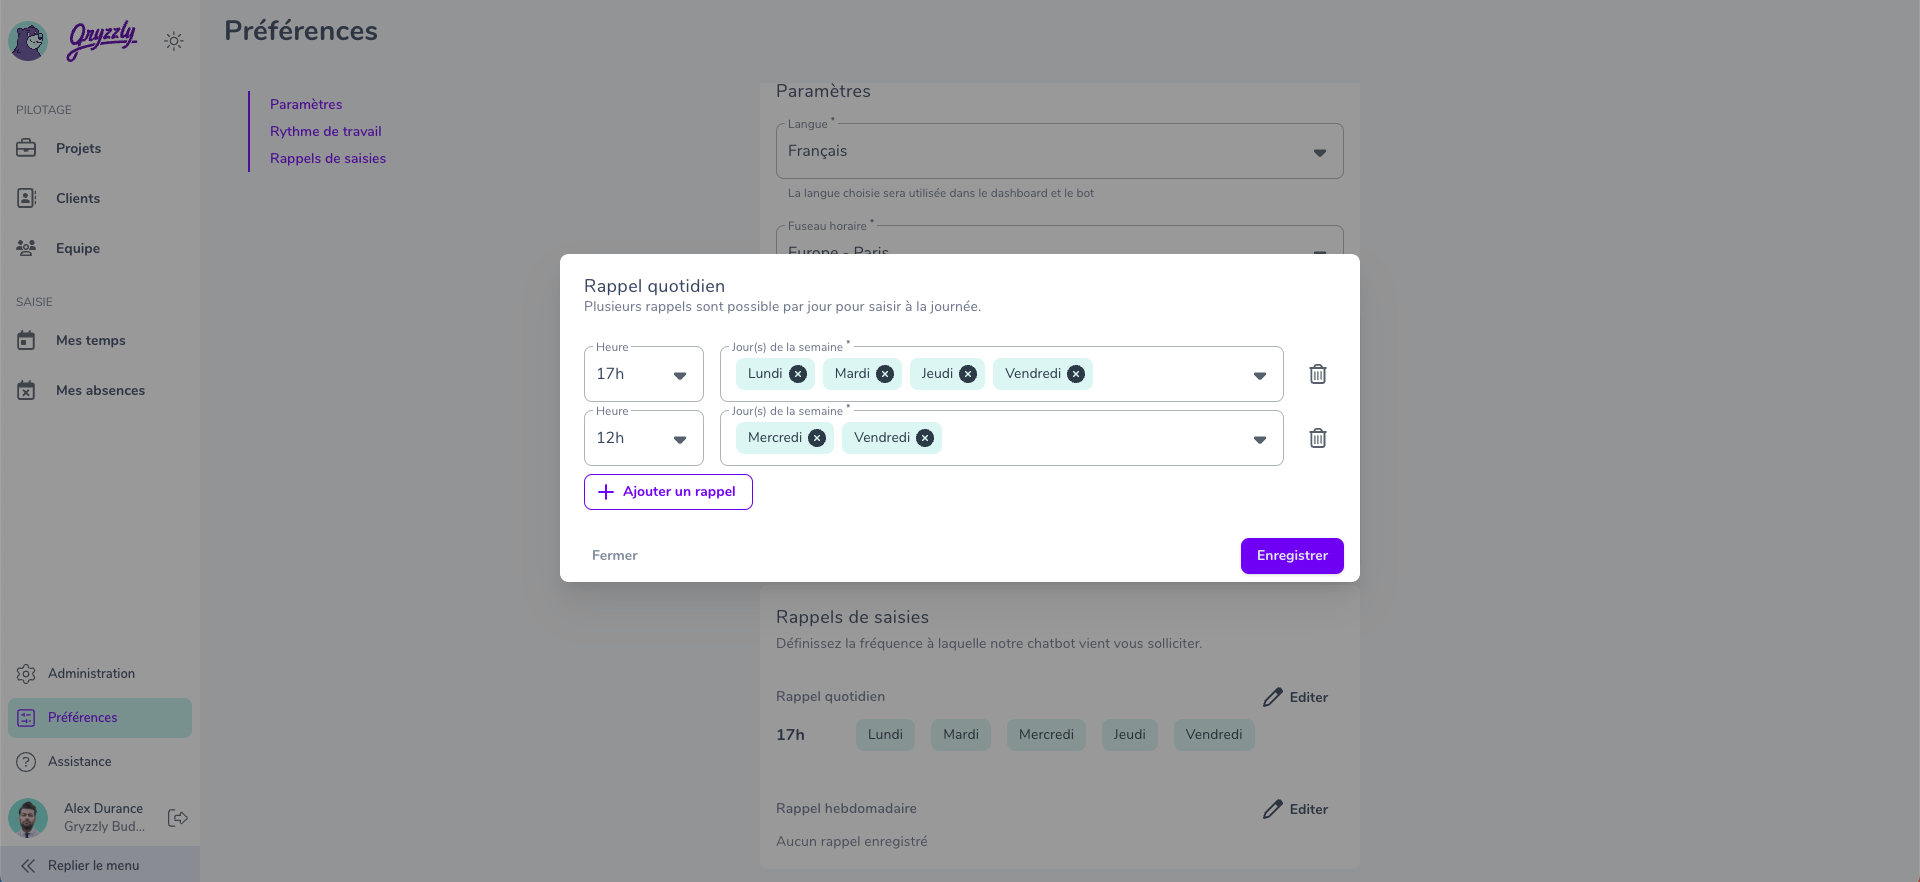Remove the Jeudi day chip
1920x882 pixels.
point(968,374)
